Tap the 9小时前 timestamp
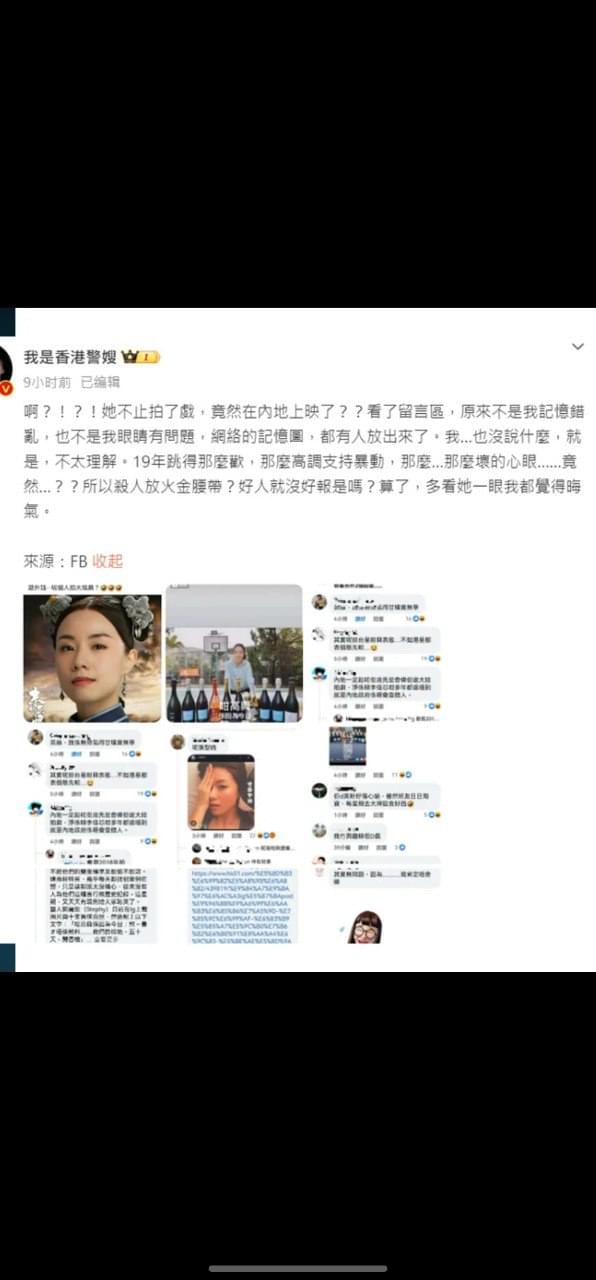 [47, 382]
